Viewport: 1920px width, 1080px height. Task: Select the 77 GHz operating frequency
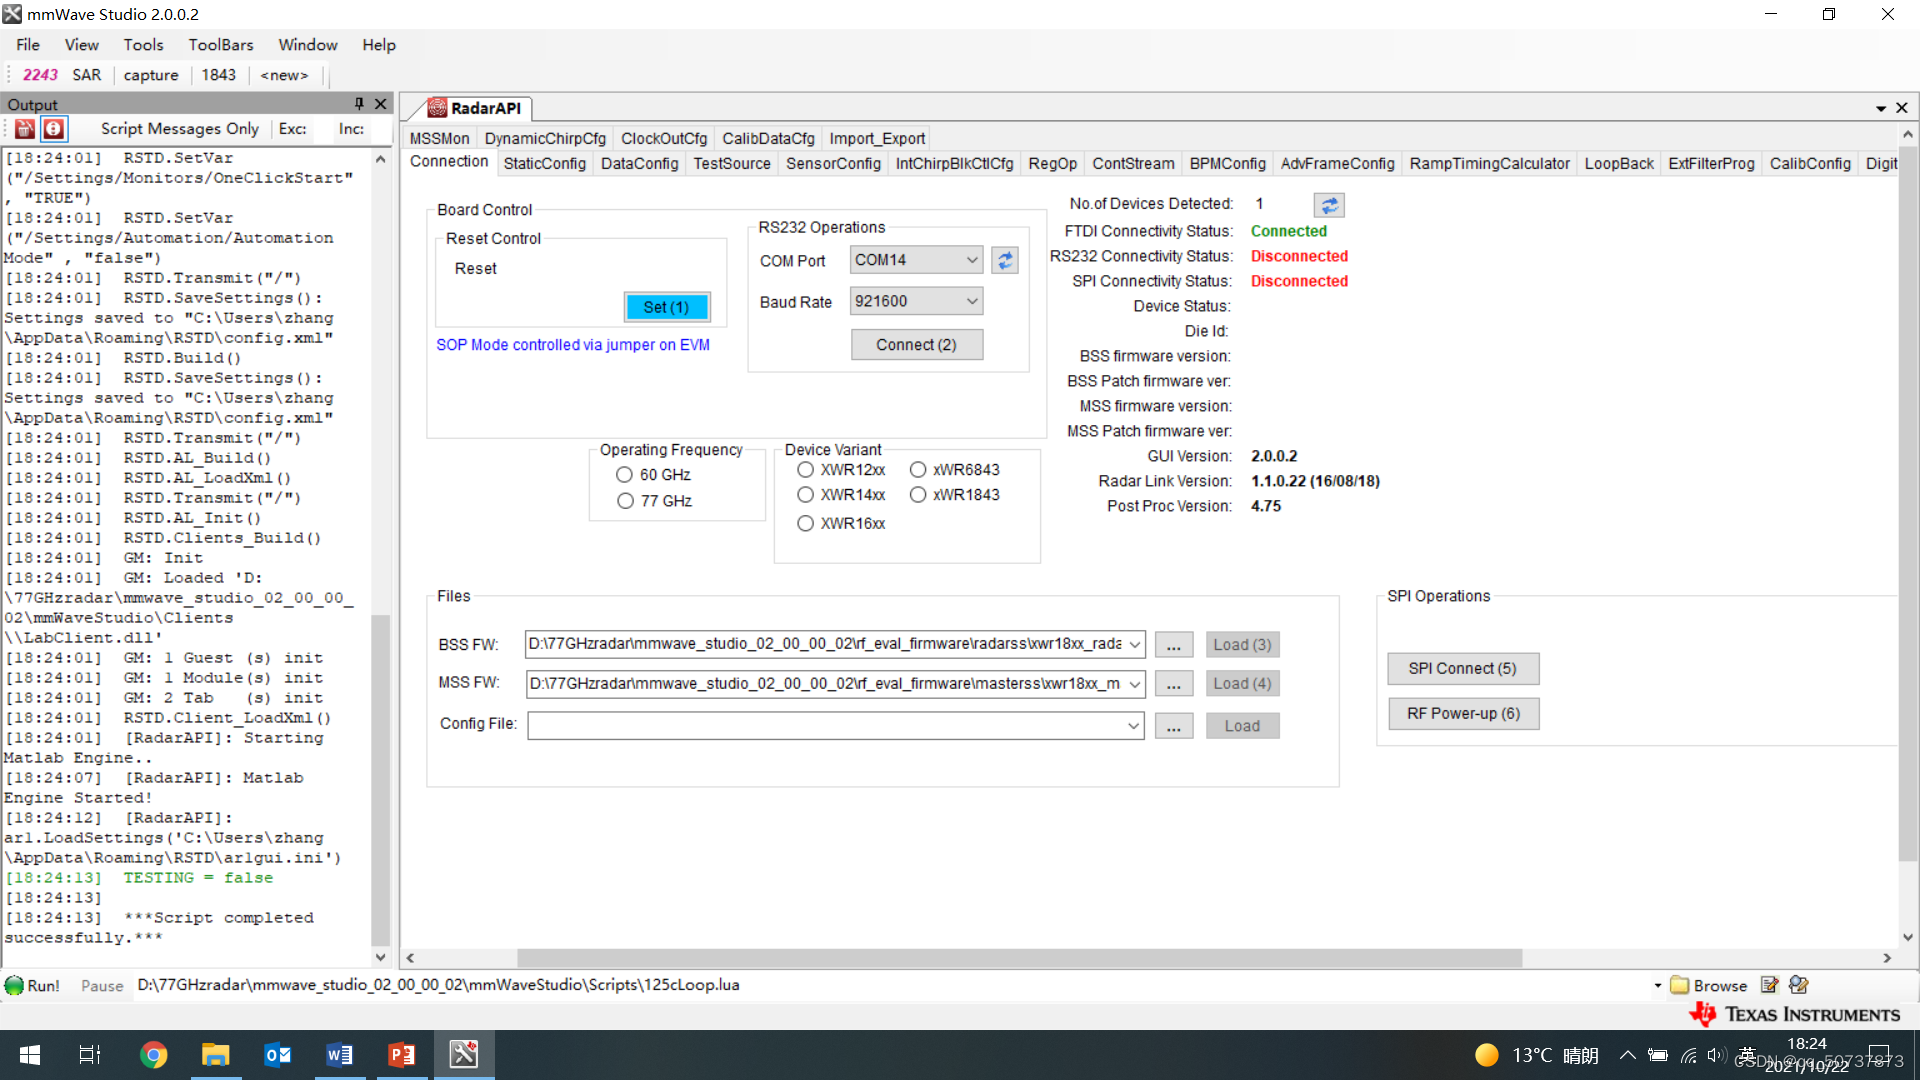click(625, 501)
